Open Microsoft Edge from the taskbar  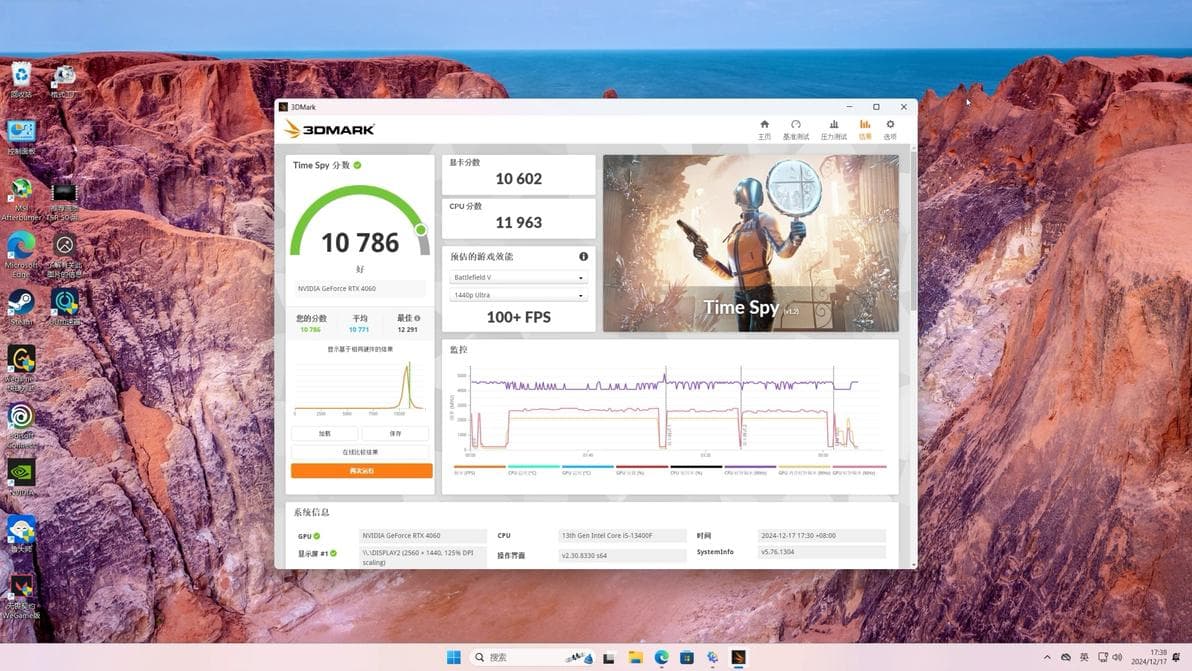[661, 657]
